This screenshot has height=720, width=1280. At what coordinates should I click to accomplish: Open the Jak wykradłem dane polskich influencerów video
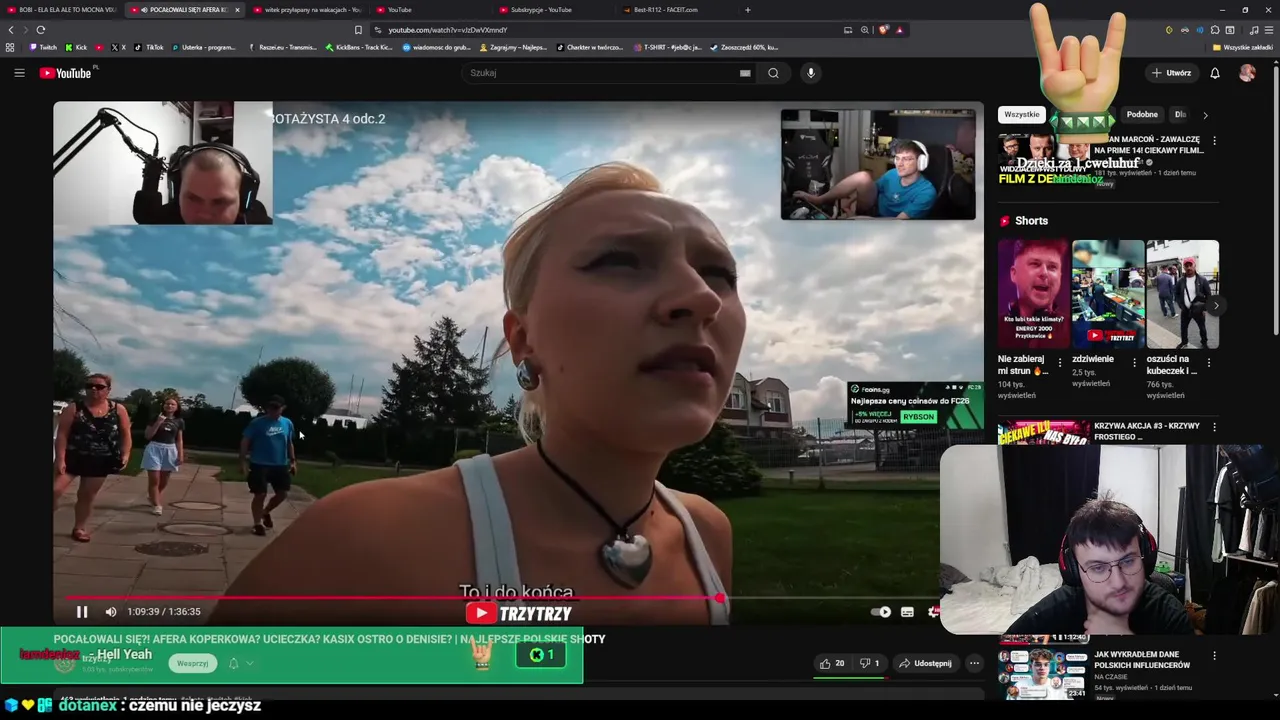[1142, 660]
